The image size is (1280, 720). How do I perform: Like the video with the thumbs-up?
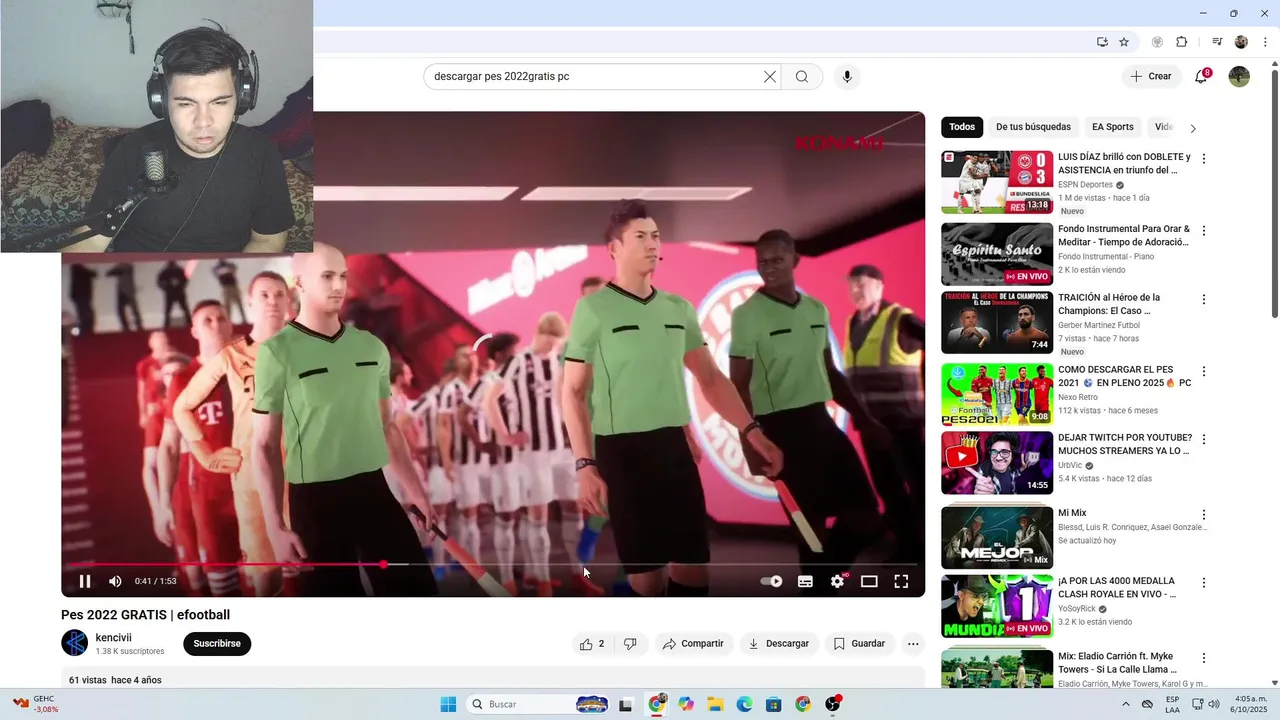pyautogui.click(x=592, y=644)
